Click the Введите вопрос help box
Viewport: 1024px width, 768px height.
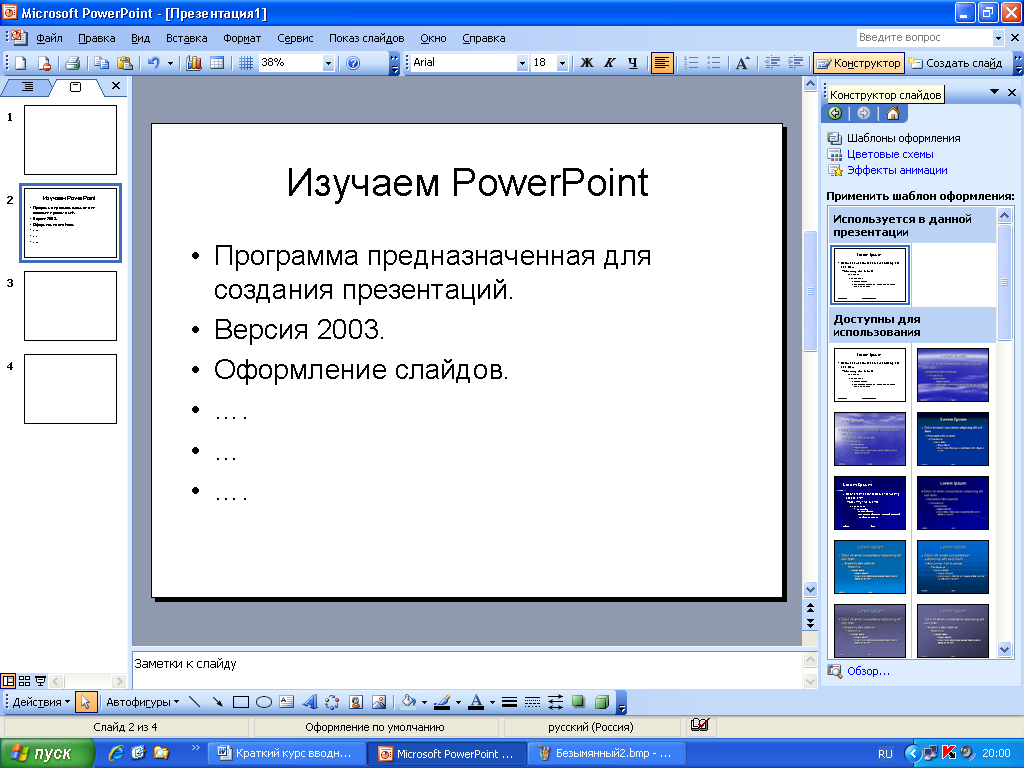pos(924,37)
